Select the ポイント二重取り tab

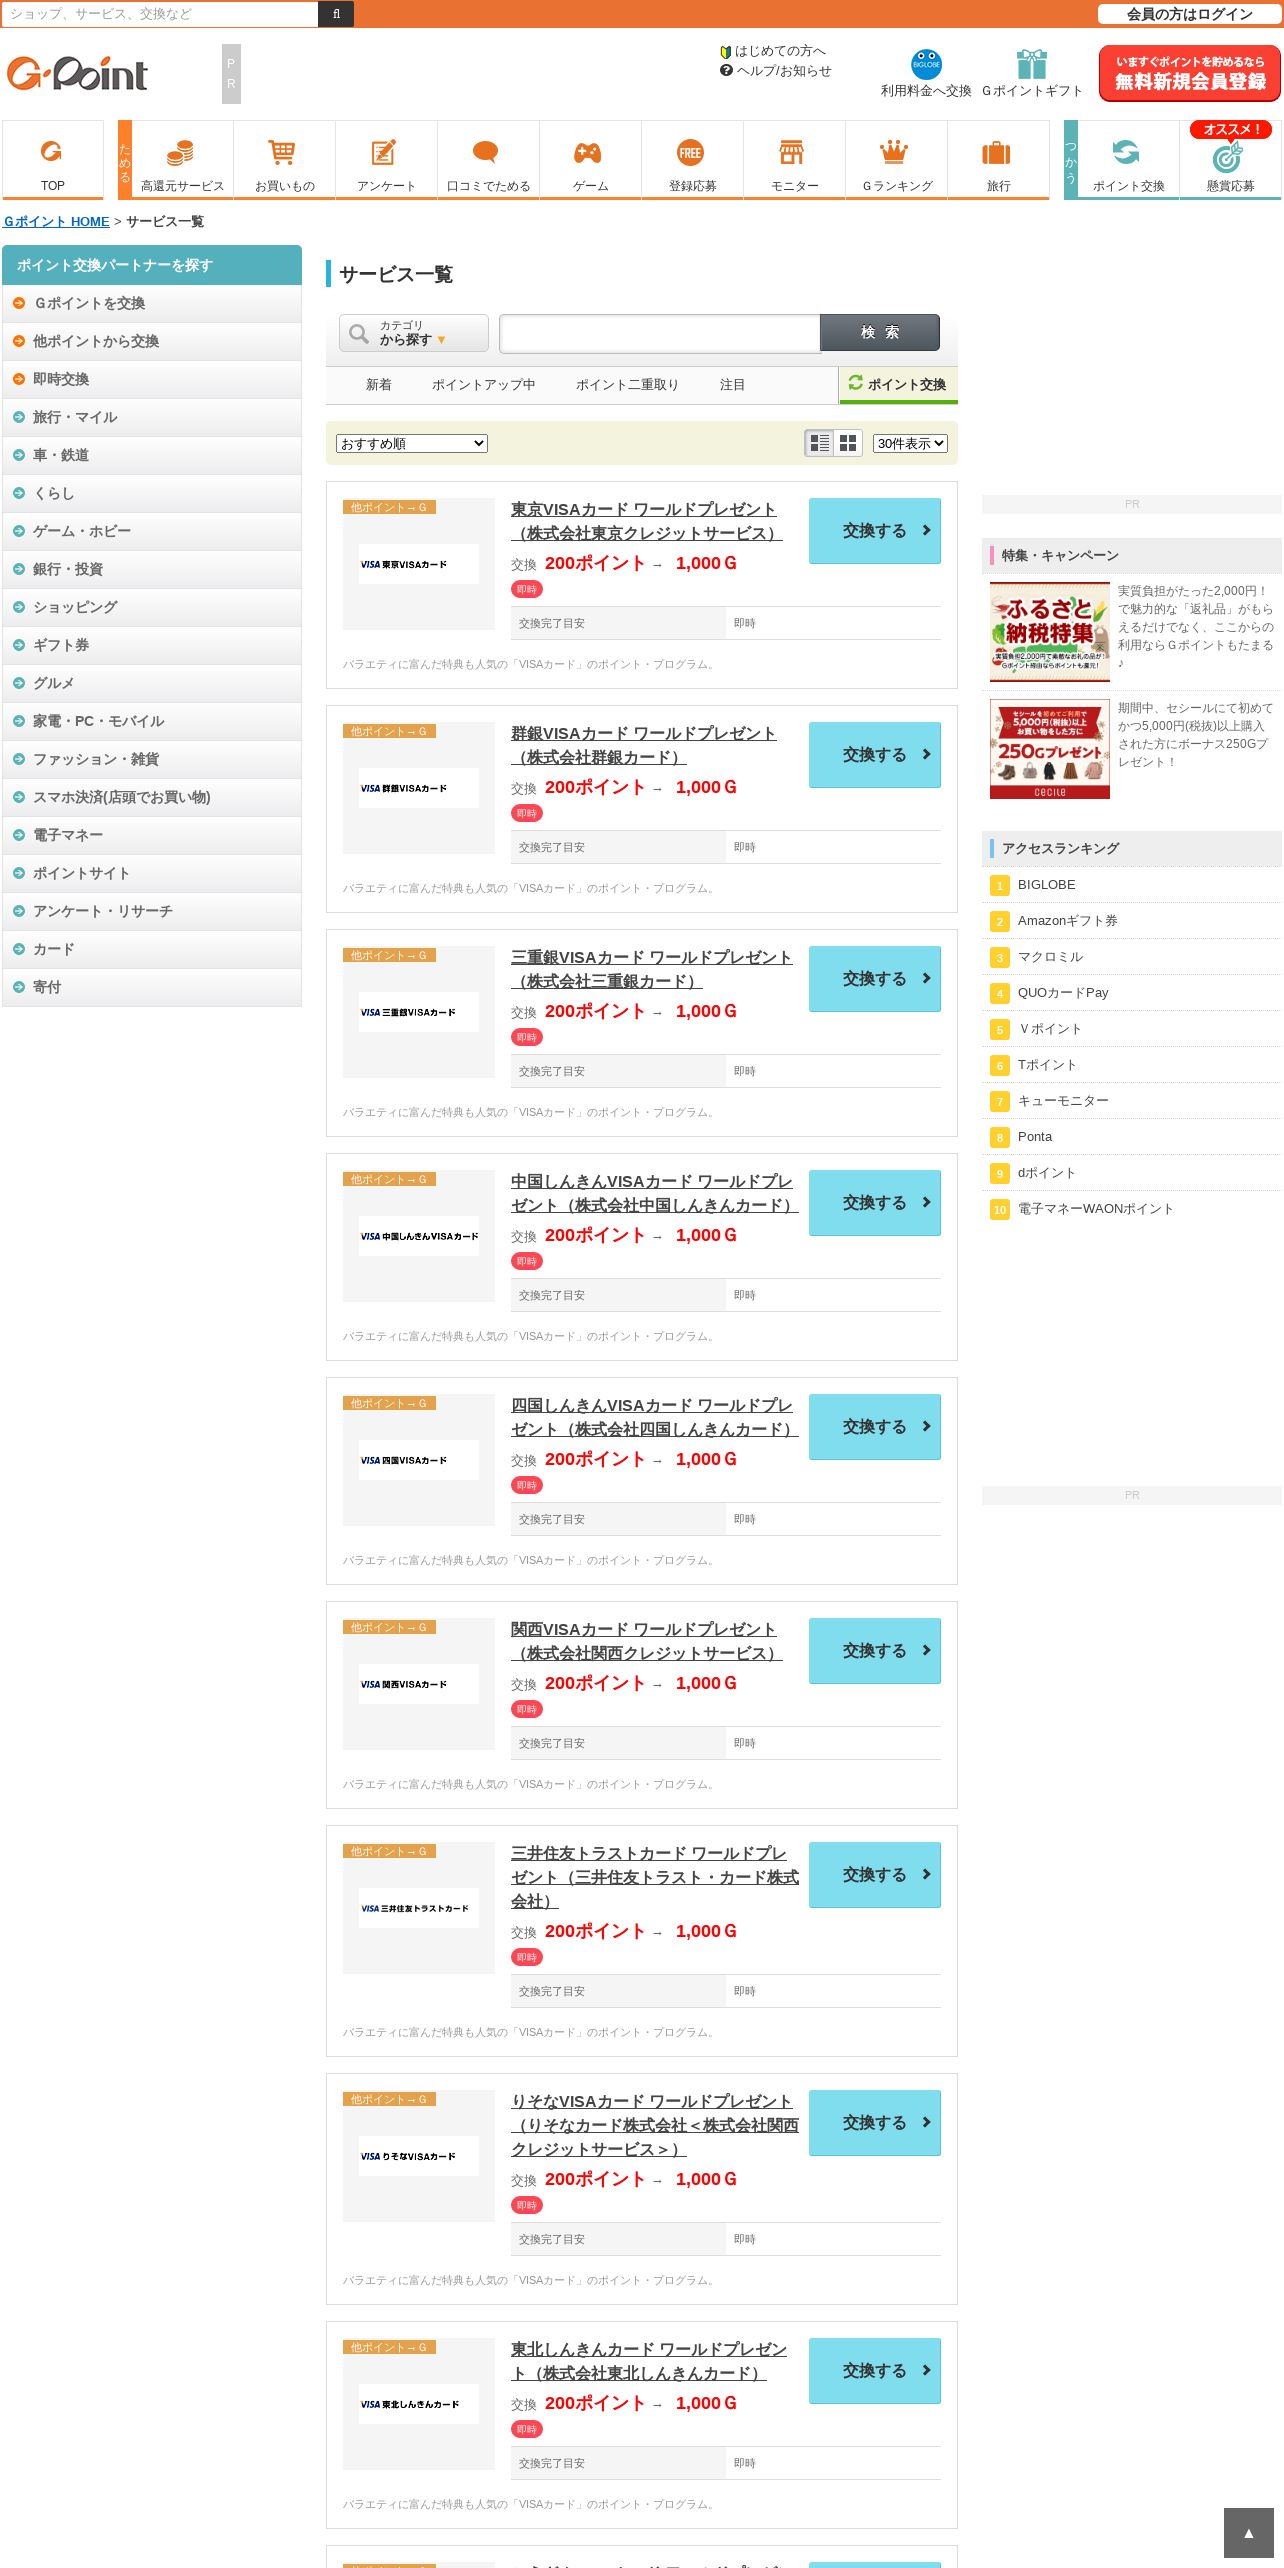click(x=627, y=385)
